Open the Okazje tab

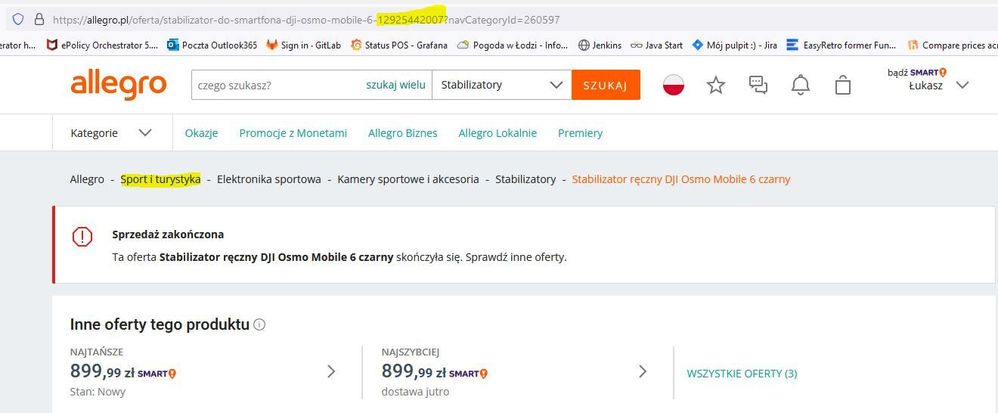click(x=201, y=133)
